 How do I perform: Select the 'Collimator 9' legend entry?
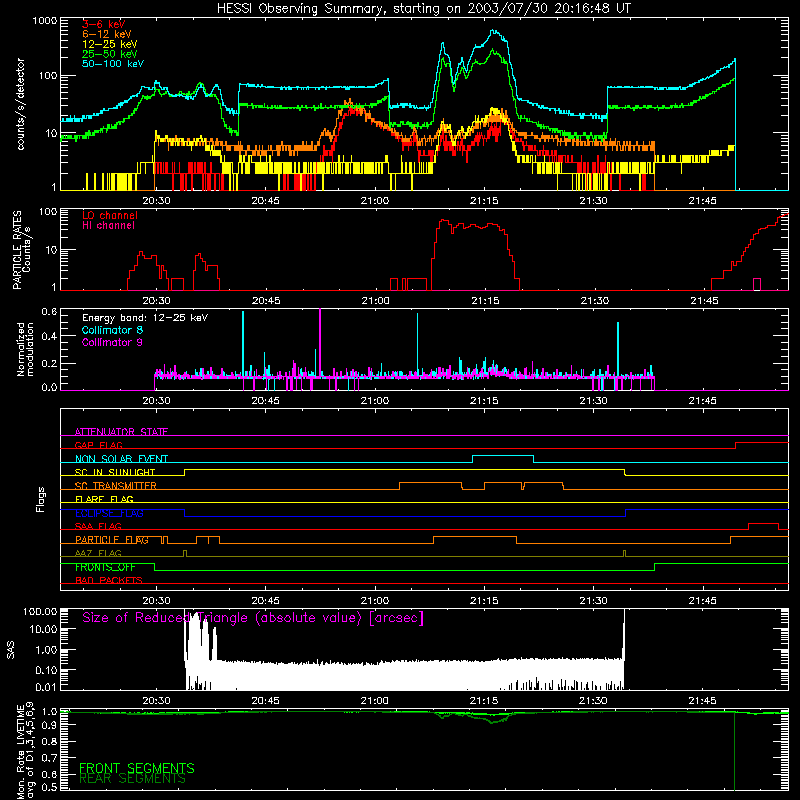click(112, 342)
